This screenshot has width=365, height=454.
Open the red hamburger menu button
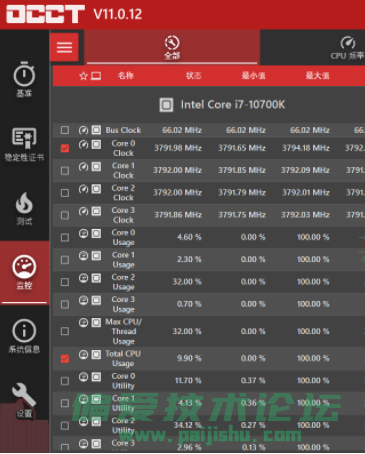pyautogui.click(x=64, y=47)
